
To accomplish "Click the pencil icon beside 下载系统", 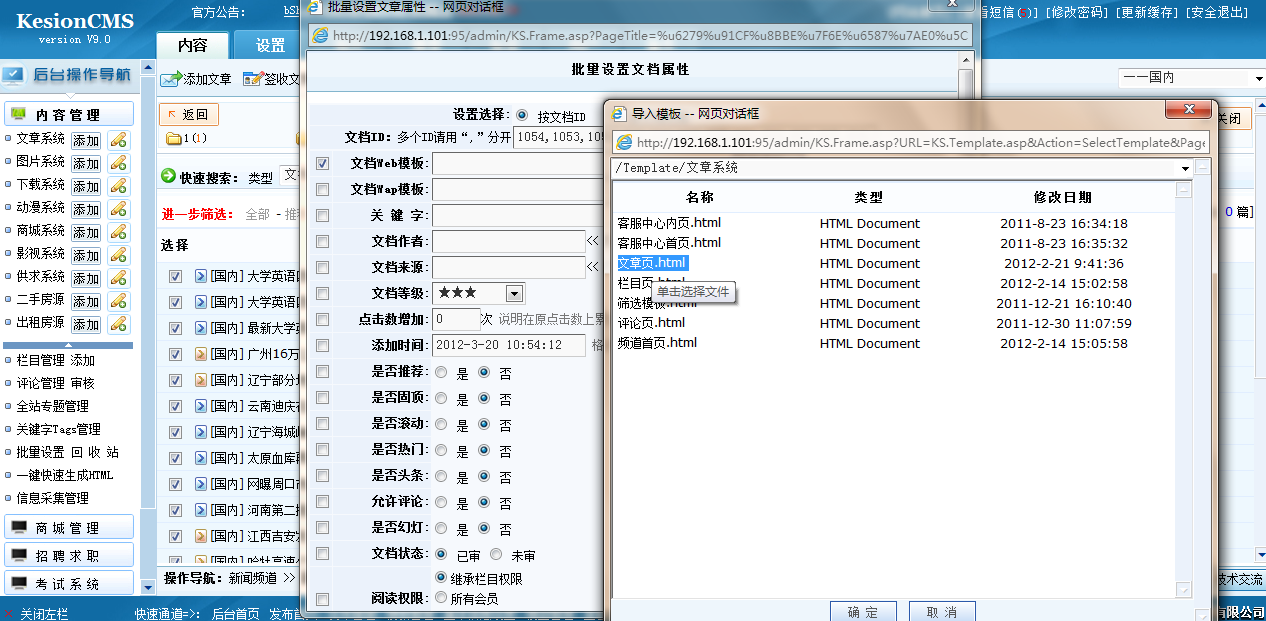I will pos(119,186).
